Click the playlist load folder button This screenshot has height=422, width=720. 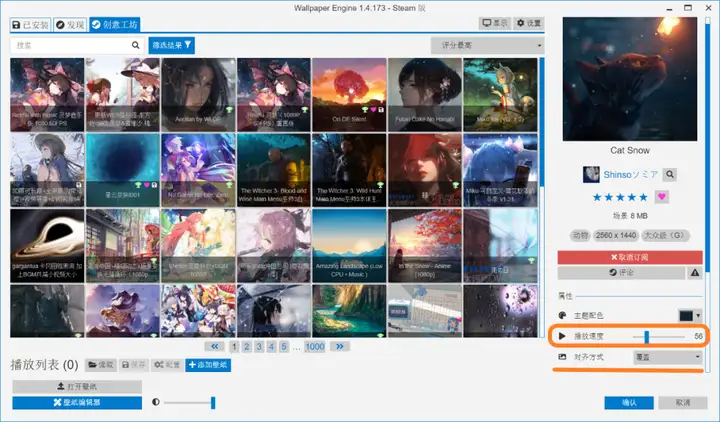click(x=101, y=365)
